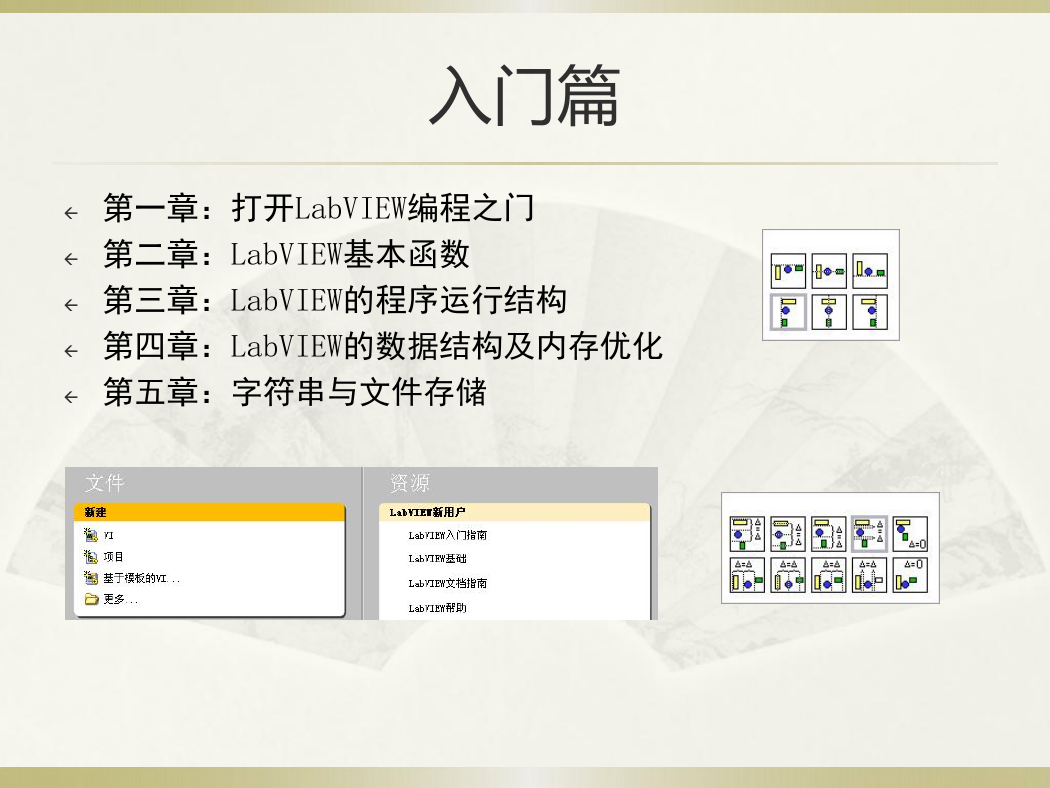Viewport: 1050px width, 788px height.
Task: Click the line 第四章:LabVIEW的数据结构及内存优化
Action: point(383,346)
